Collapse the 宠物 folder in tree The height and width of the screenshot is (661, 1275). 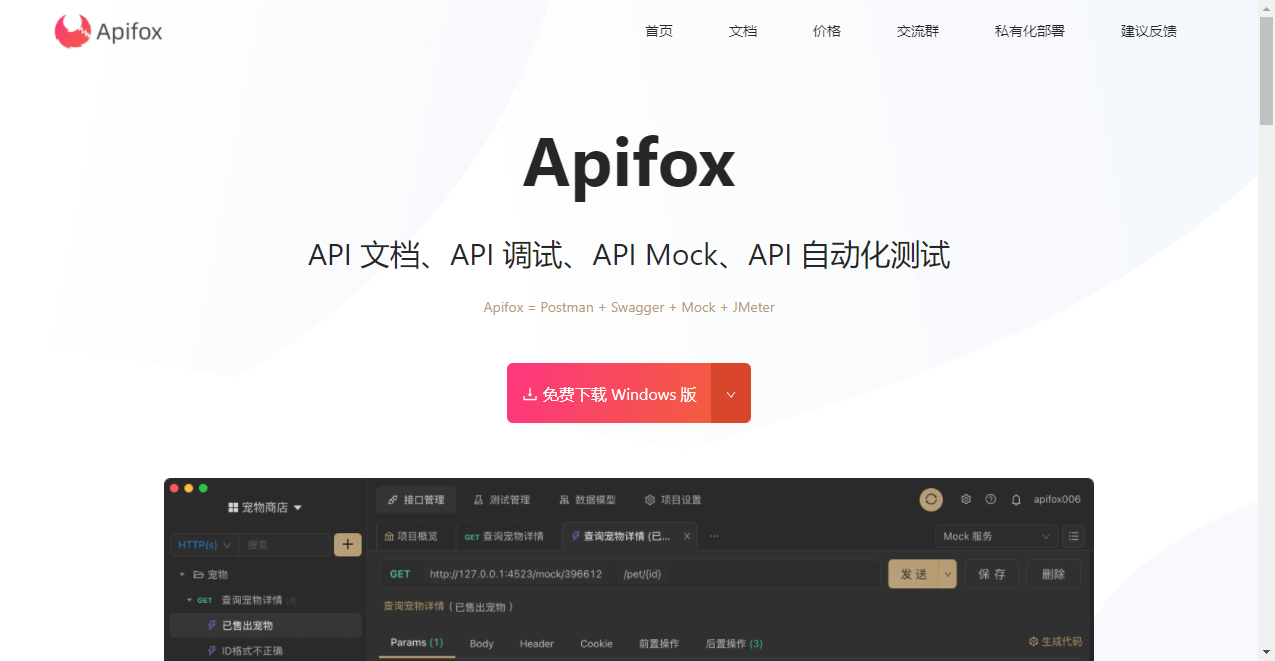point(182,574)
